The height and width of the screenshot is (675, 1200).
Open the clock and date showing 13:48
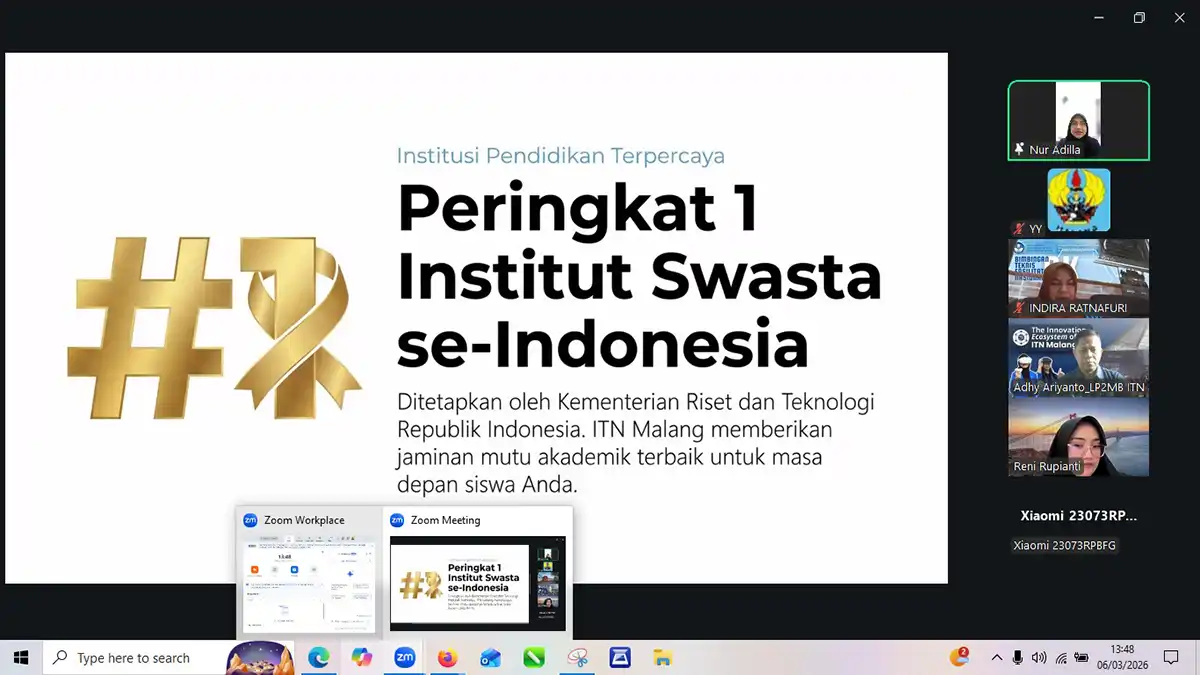(x=1122, y=657)
